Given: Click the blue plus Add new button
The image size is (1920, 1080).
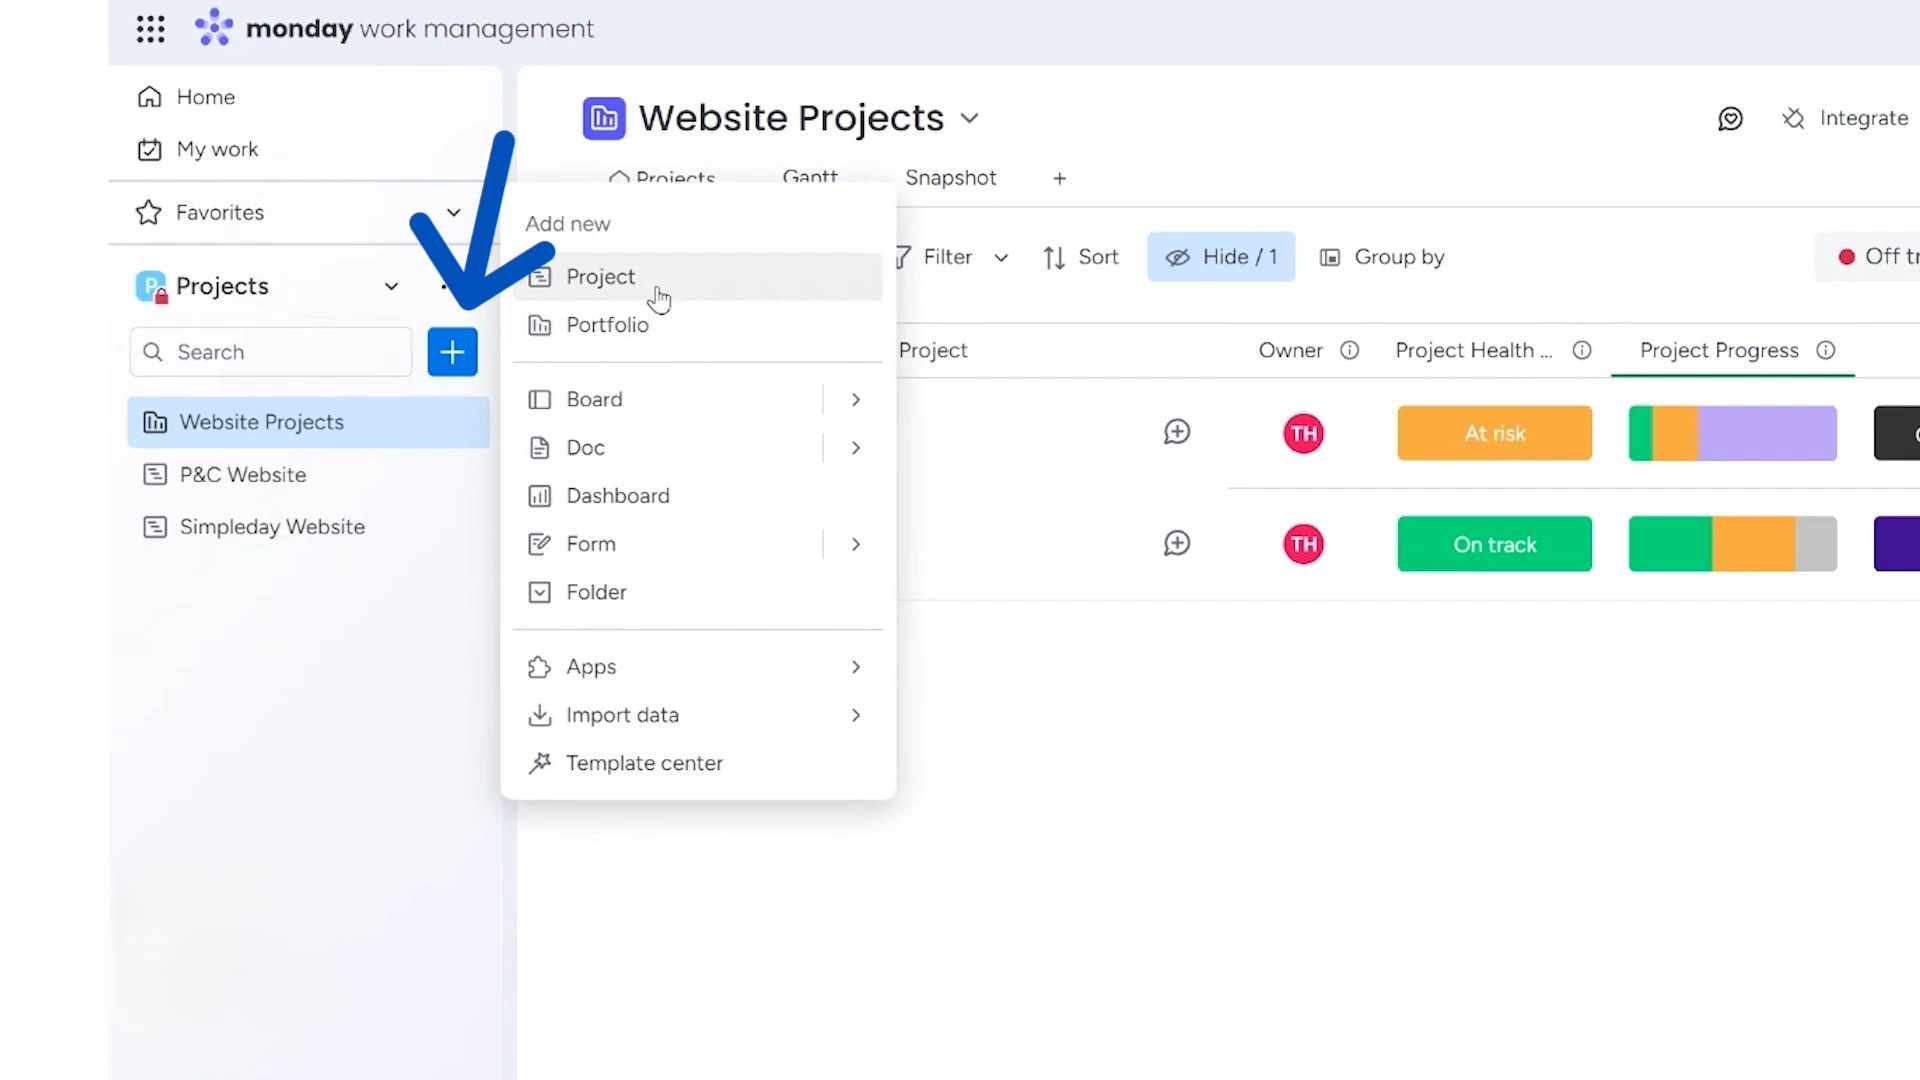Looking at the screenshot, I should [x=451, y=351].
